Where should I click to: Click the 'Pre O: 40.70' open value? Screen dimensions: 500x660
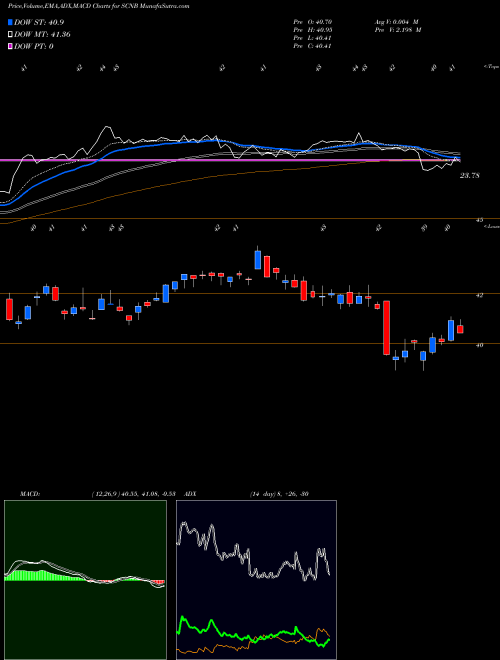(x=313, y=21)
